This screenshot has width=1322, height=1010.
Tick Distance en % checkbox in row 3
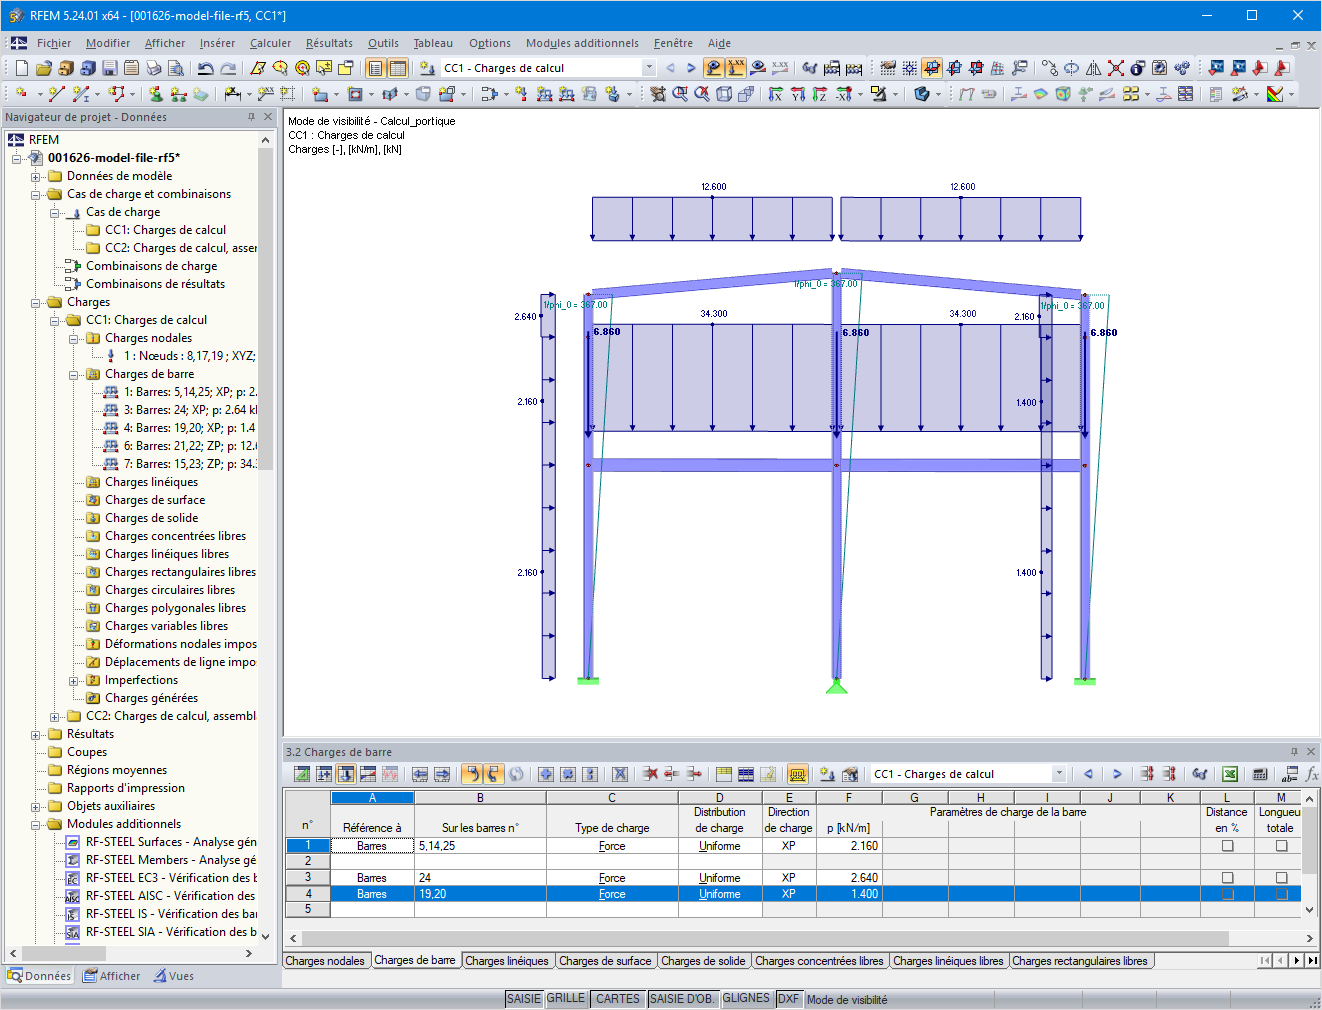(1227, 878)
